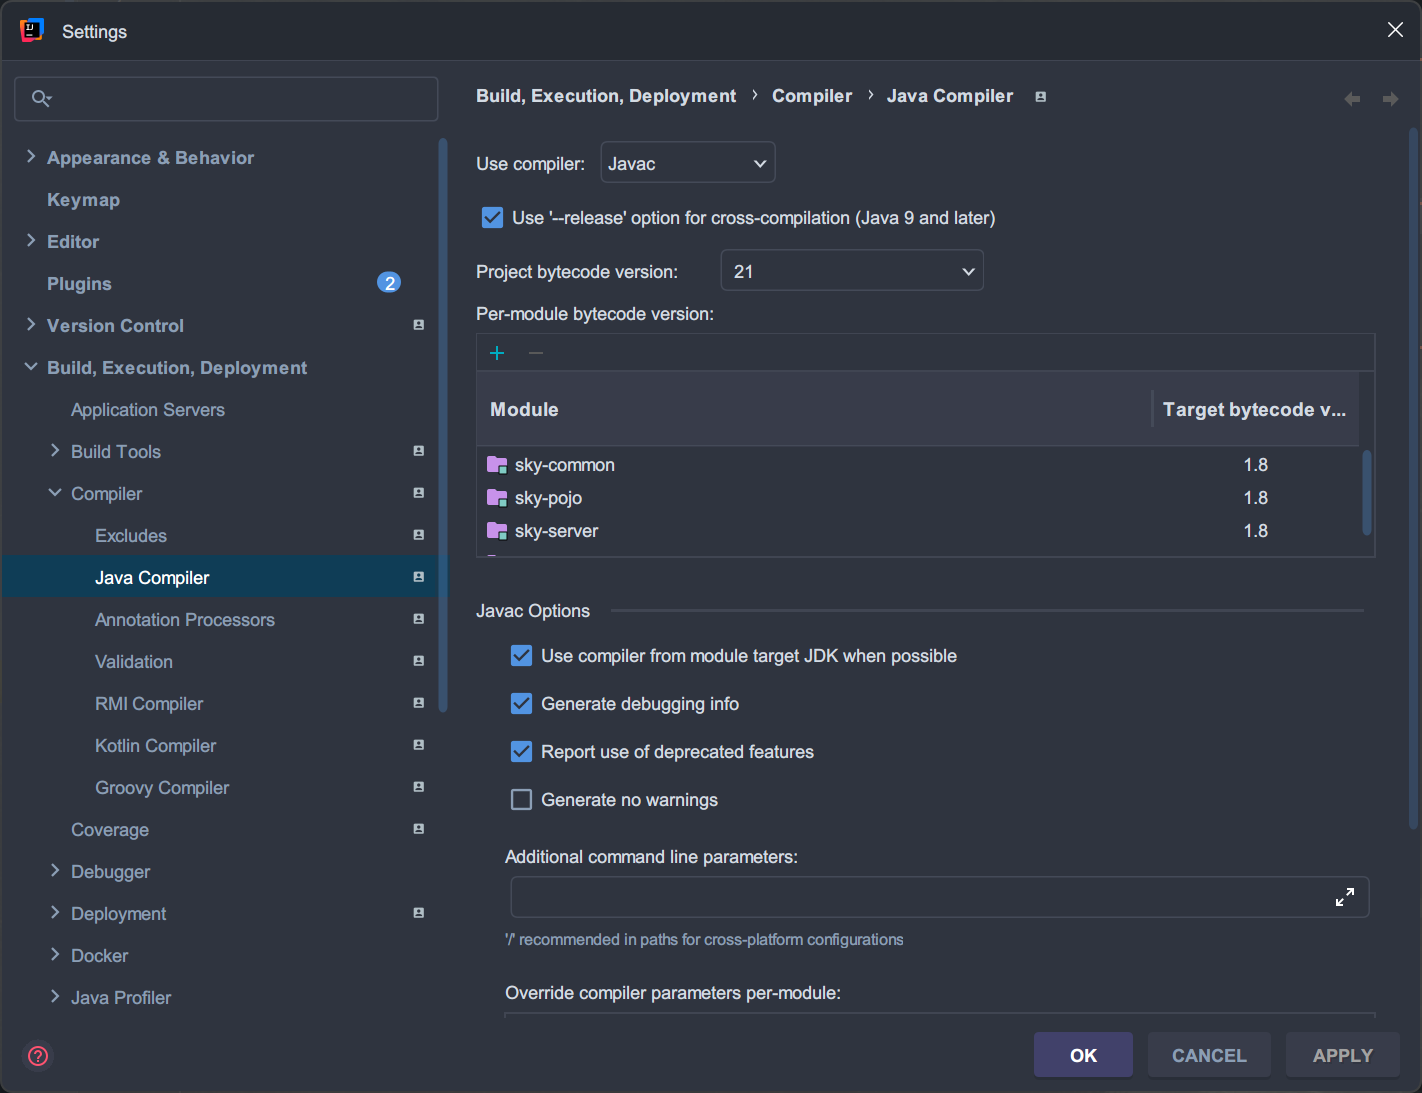The width and height of the screenshot is (1422, 1093).
Task: Disable '--release' option for cross-compilation
Action: 492,218
